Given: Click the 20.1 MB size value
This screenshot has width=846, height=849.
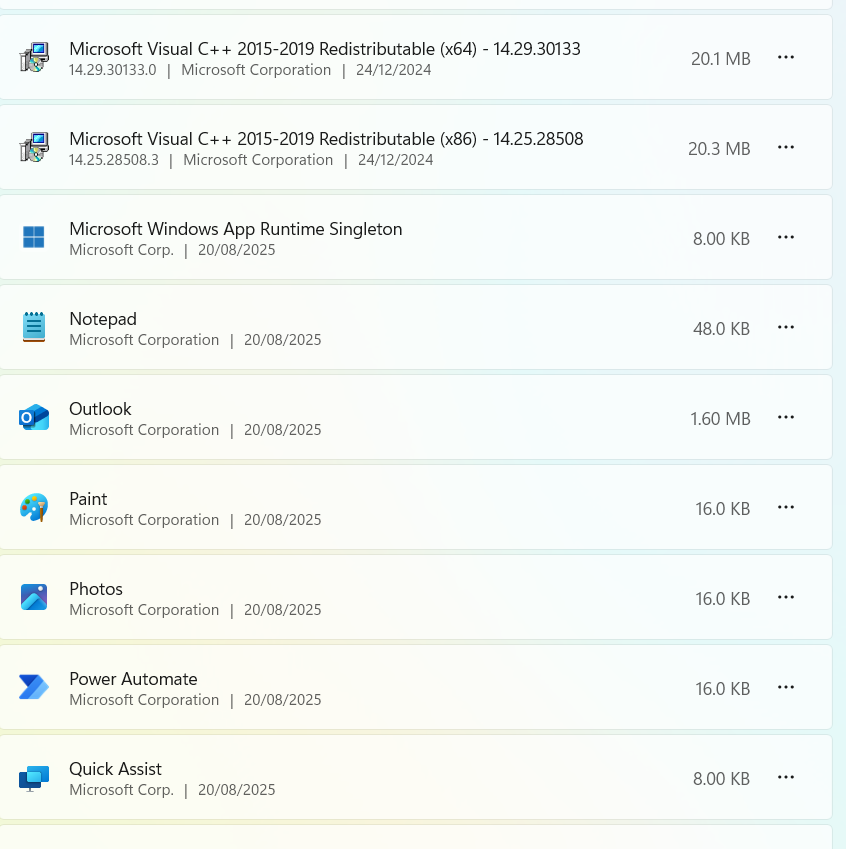Looking at the screenshot, I should (720, 58).
